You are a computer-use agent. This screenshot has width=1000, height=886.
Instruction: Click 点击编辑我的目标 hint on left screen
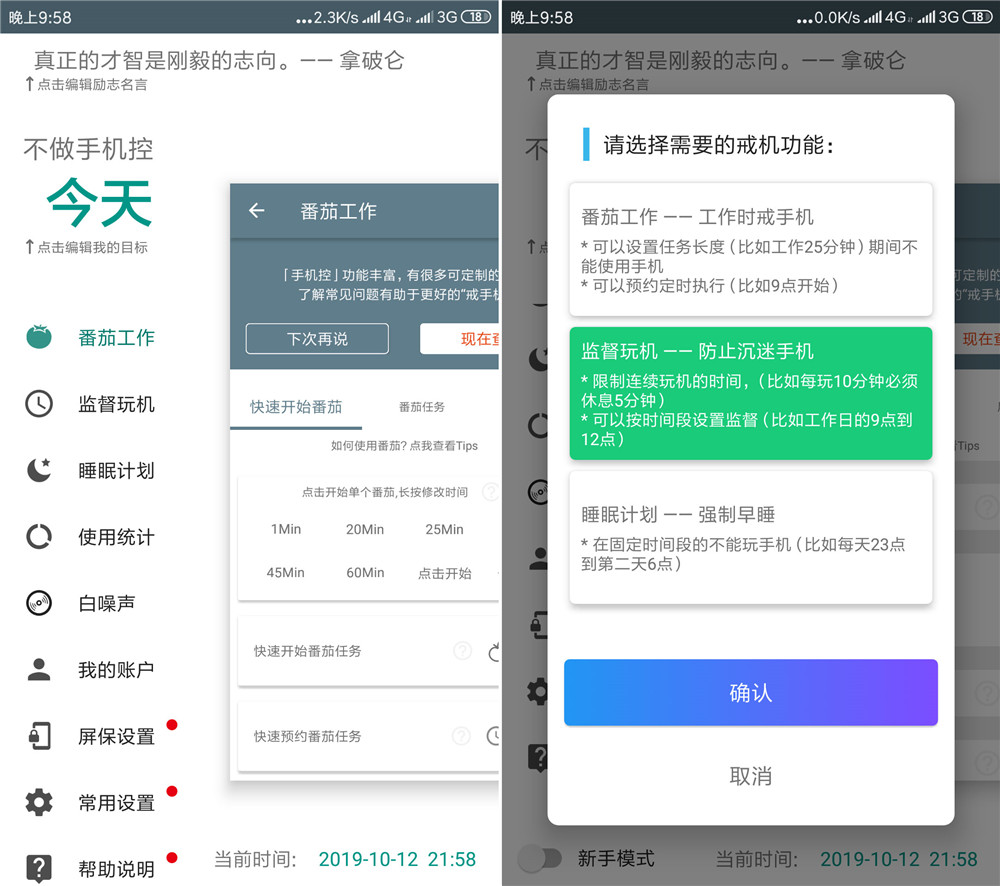coord(86,247)
